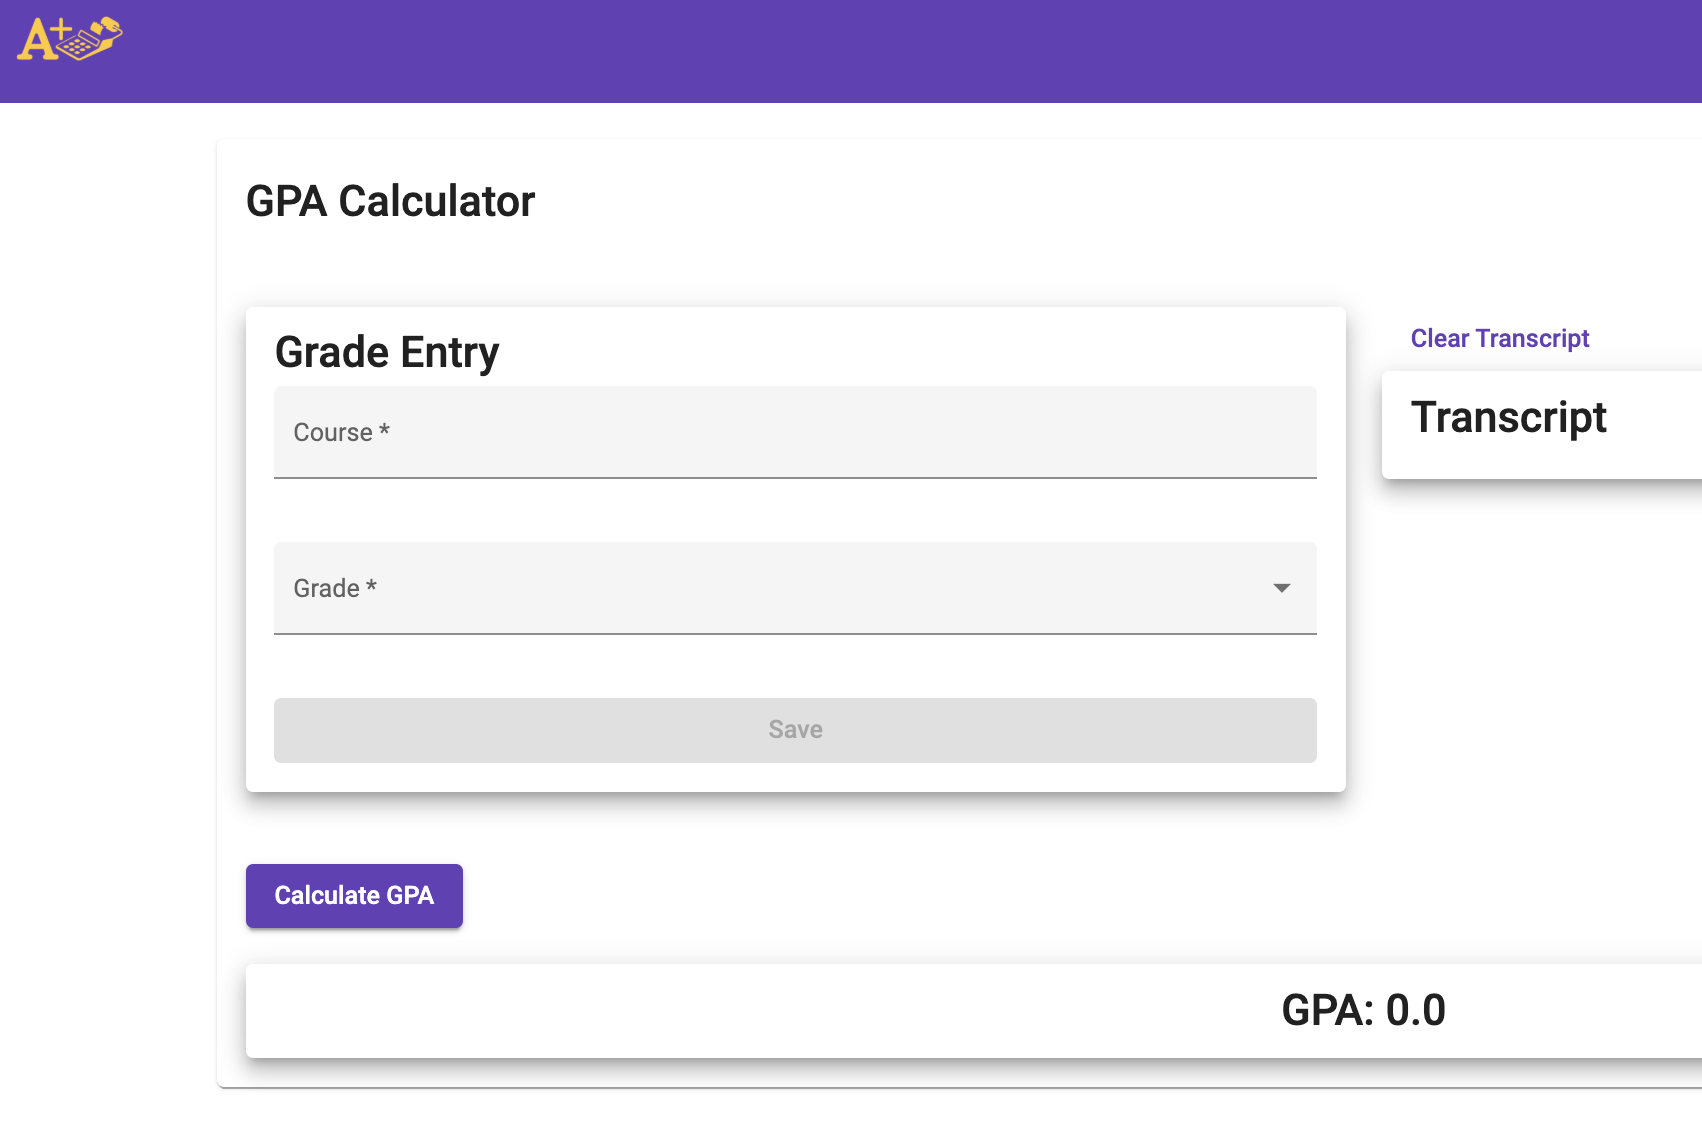Click the Transcript panel header
The width and height of the screenshot is (1702, 1136).
click(x=1509, y=417)
